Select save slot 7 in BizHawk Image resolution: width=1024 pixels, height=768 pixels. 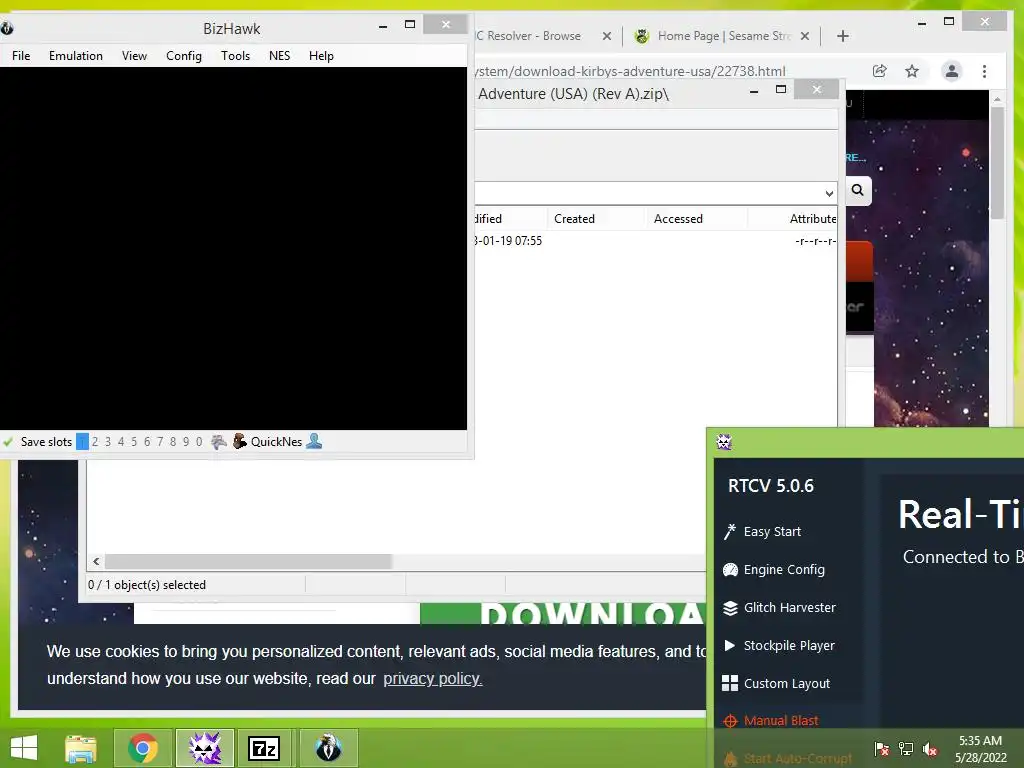pos(160,442)
